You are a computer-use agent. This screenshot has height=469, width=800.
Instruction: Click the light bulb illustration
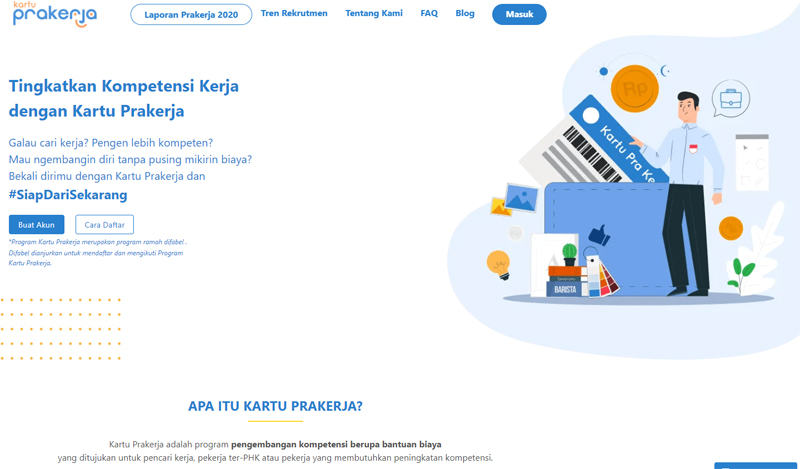coord(498,264)
